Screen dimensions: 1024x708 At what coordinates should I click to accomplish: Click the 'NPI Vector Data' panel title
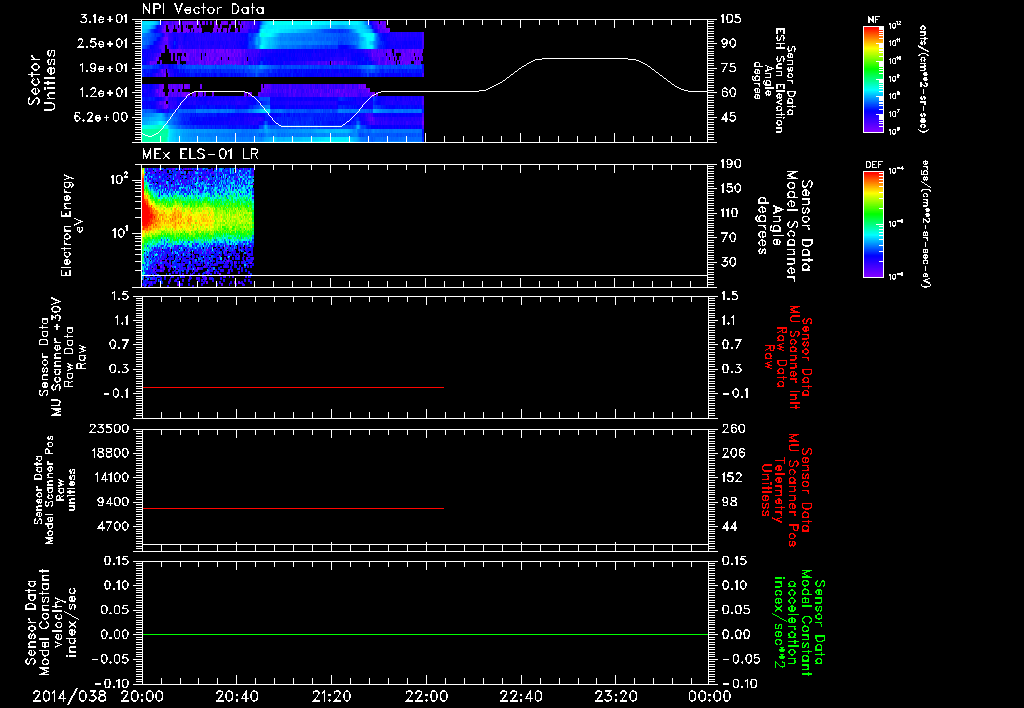(x=203, y=9)
